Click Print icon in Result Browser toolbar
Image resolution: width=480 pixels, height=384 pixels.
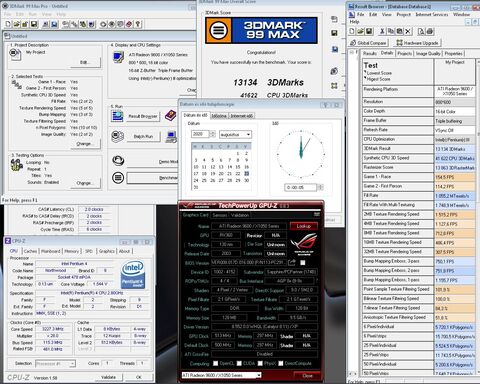click(x=430, y=31)
